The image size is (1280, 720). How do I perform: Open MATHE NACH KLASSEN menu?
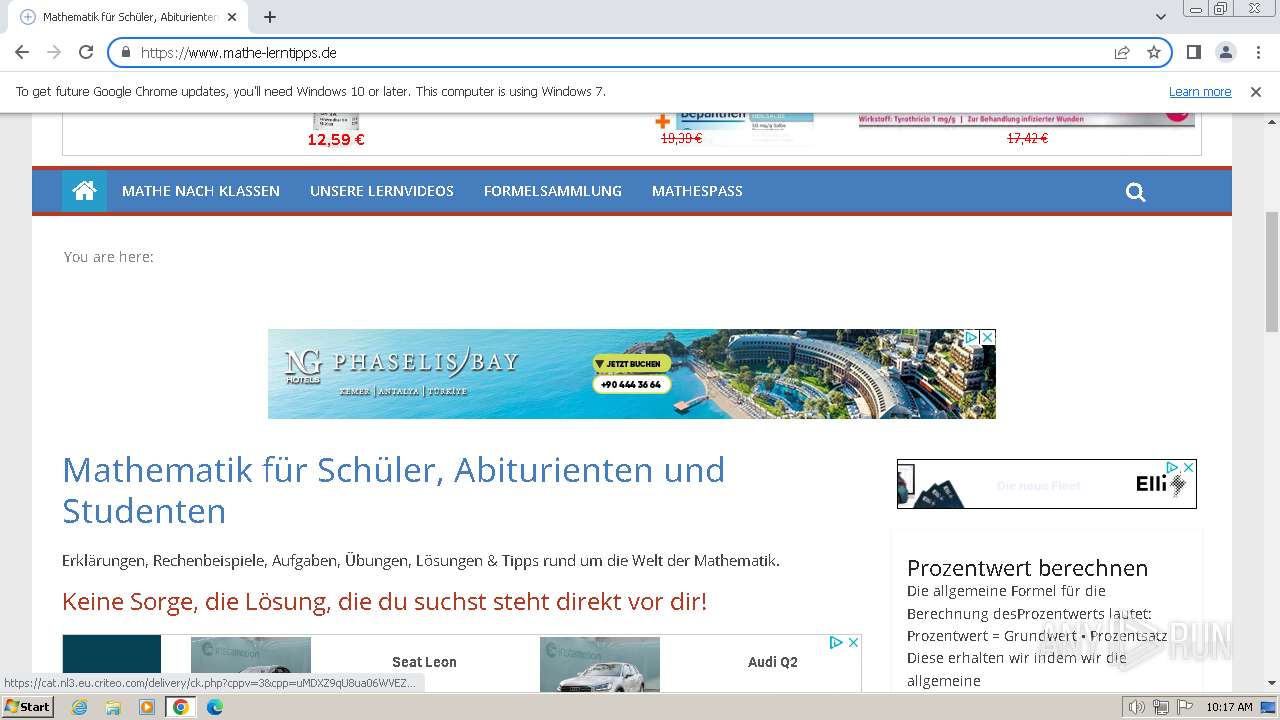click(x=201, y=191)
